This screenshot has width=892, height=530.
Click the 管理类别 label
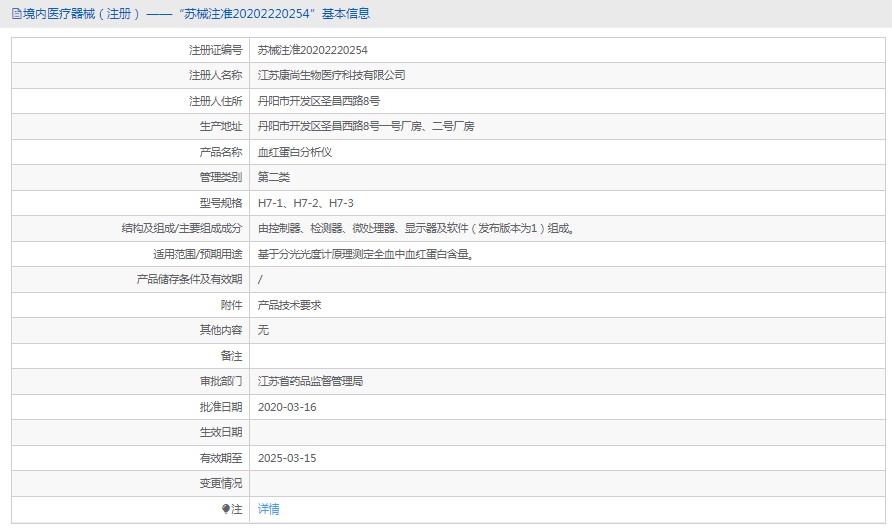[x=221, y=177]
